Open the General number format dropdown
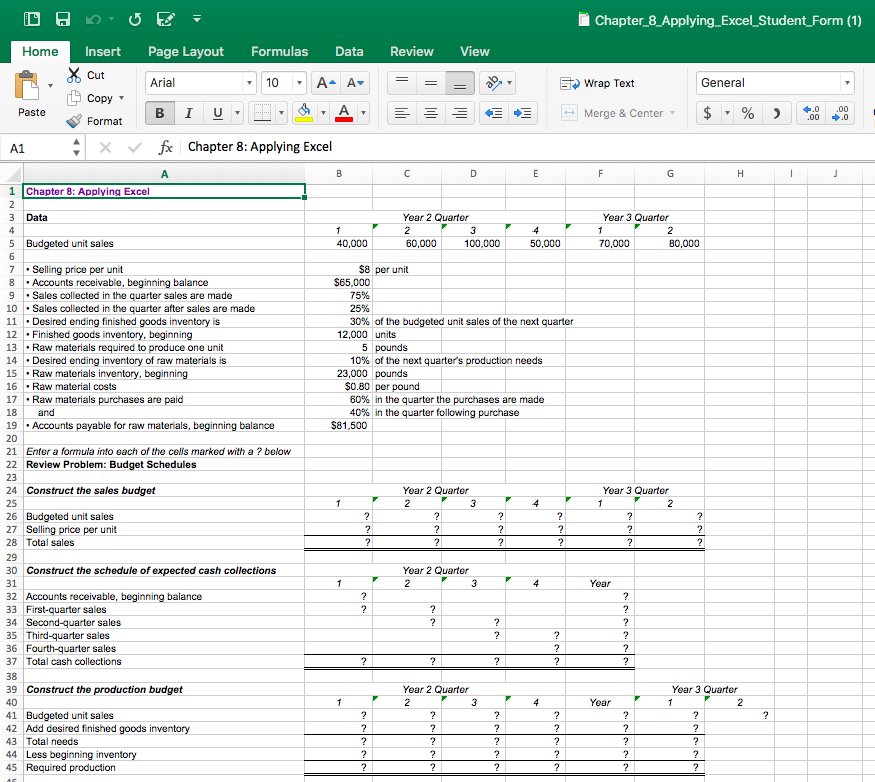 [x=848, y=82]
